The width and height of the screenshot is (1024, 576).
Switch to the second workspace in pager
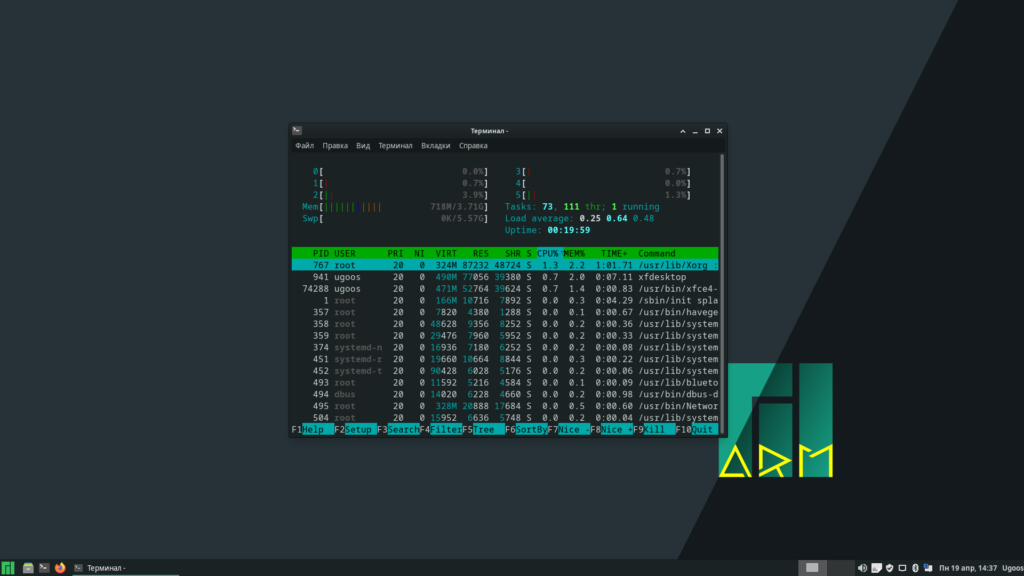point(842,568)
